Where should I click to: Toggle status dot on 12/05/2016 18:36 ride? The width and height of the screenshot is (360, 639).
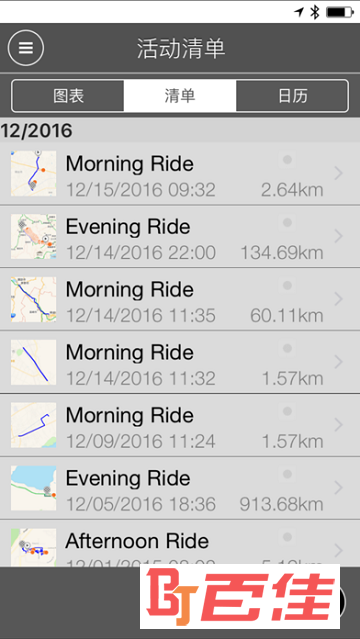click(287, 474)
